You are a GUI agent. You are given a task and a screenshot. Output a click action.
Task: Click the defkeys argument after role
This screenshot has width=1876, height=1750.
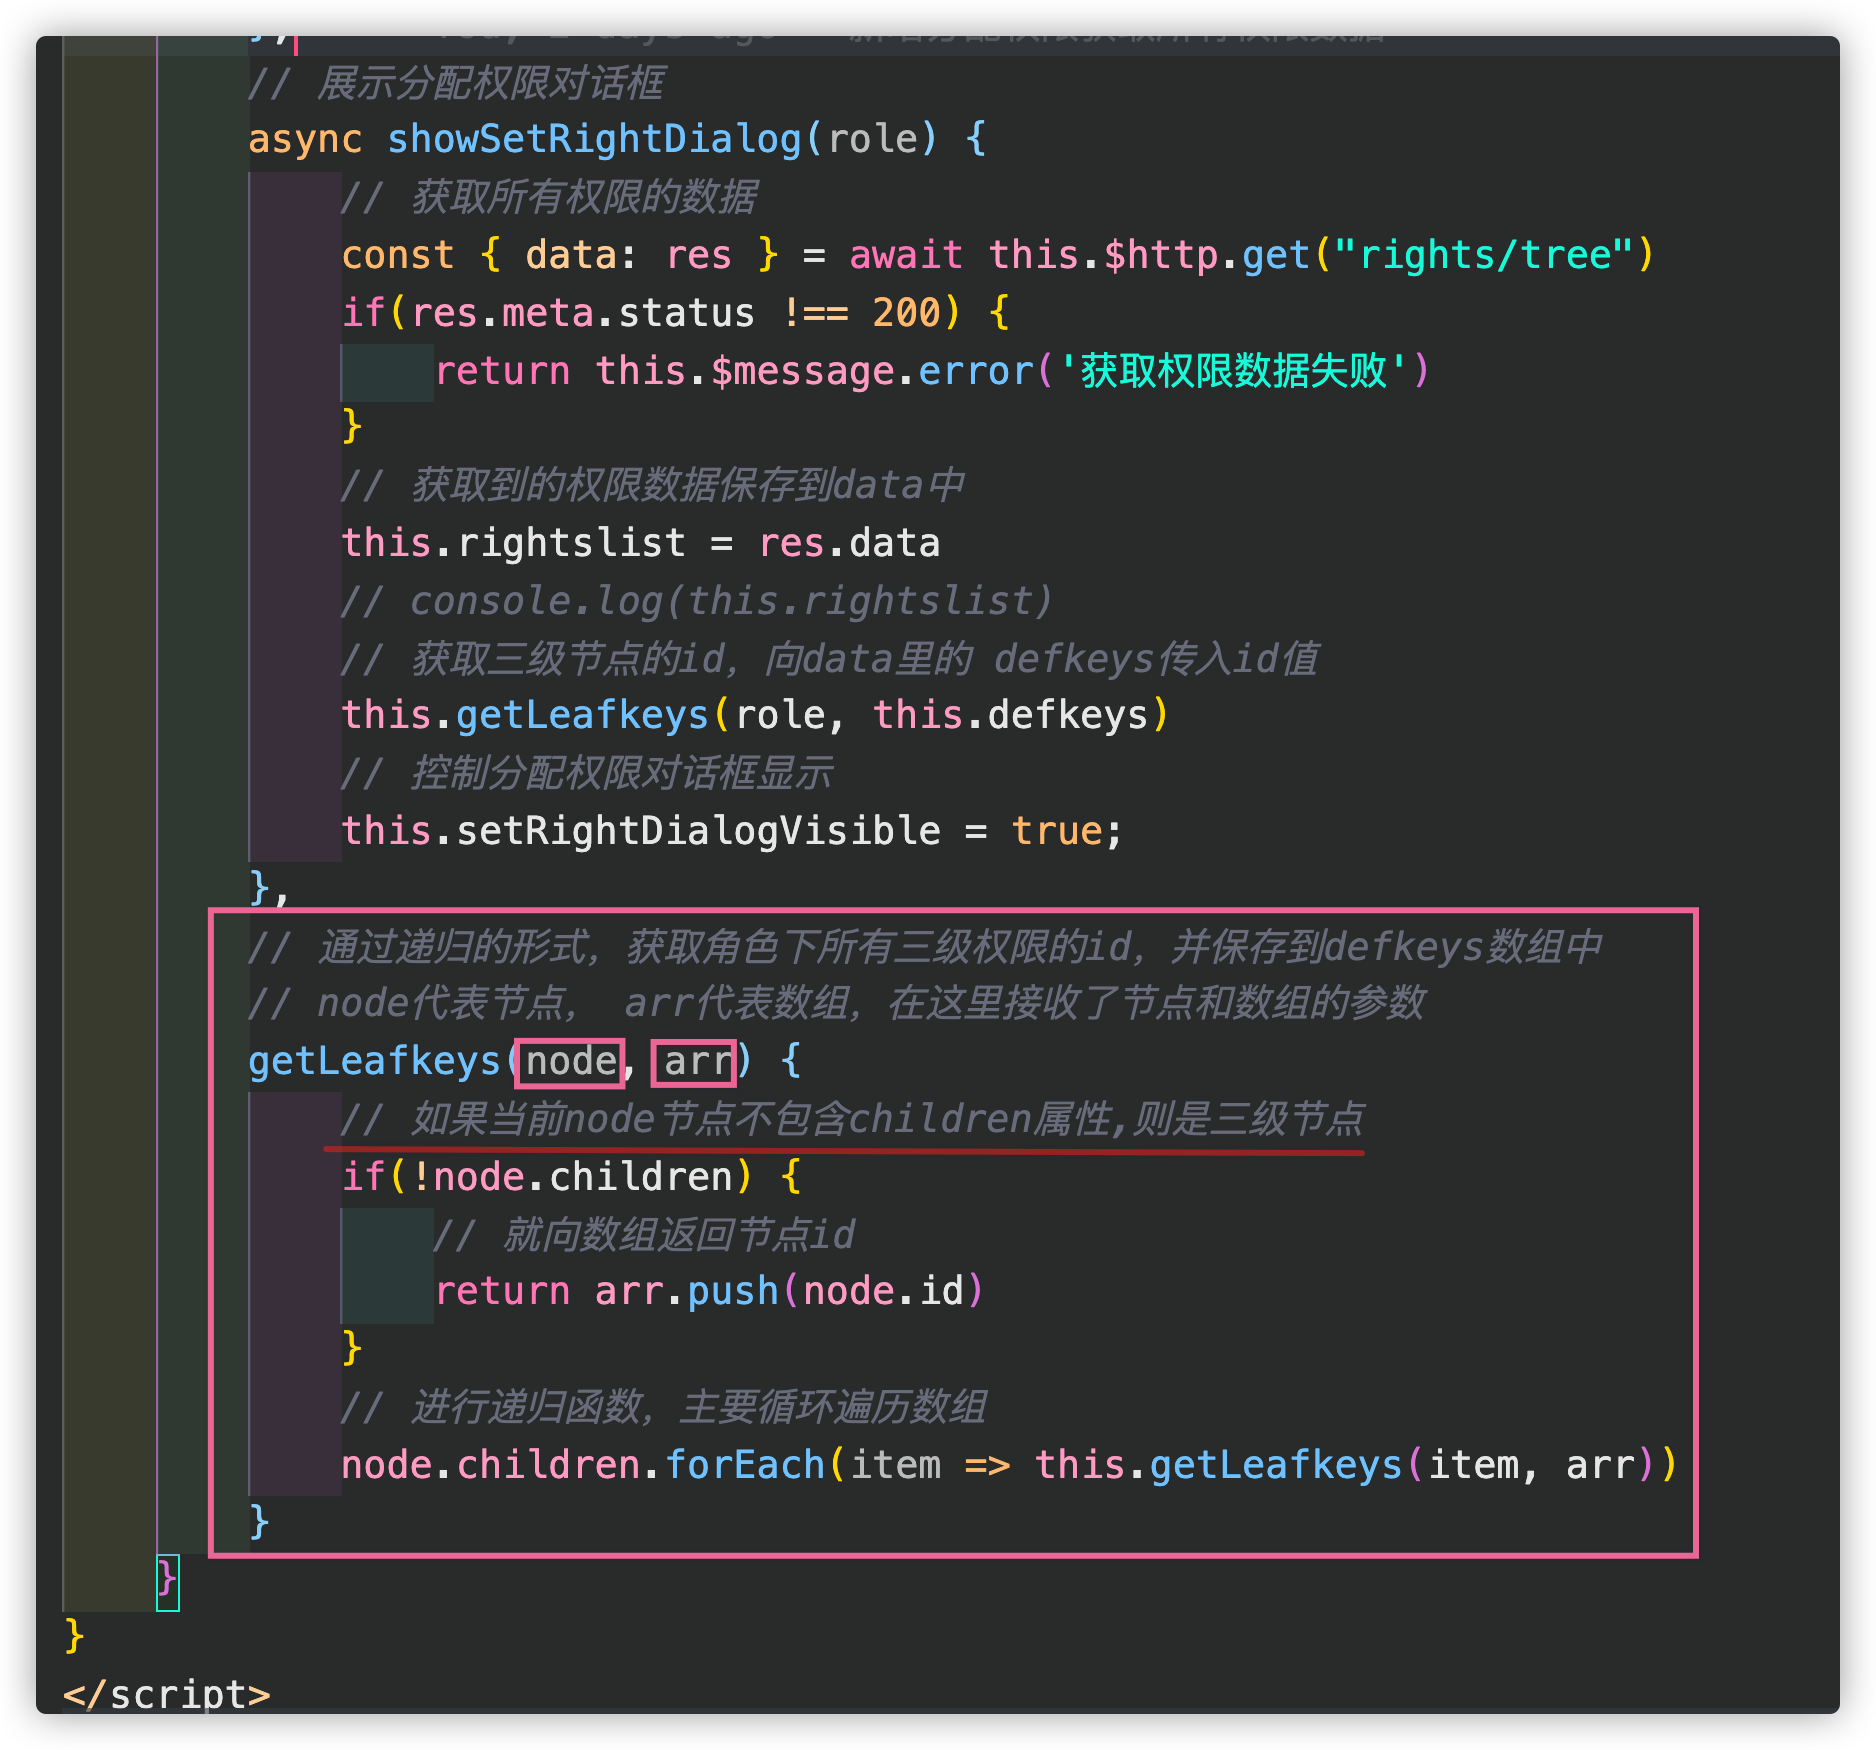click(1068, 715)
